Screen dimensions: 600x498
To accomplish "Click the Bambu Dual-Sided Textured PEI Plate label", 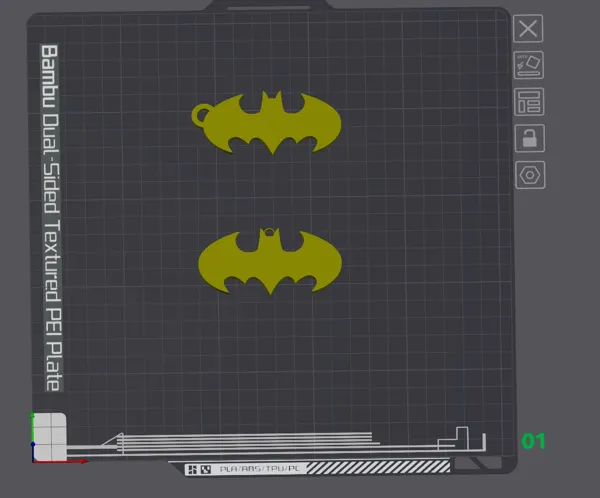I will 51,218.
